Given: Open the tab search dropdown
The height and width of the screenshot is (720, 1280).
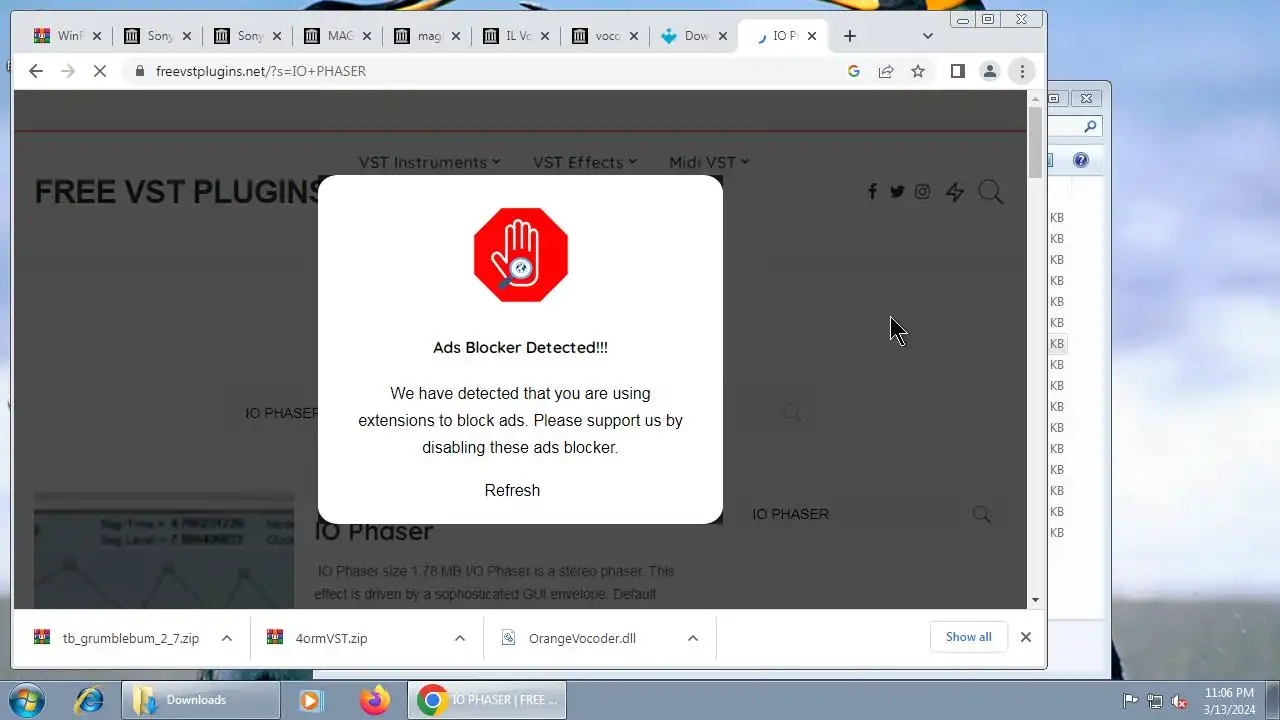Looking at the screenshot, I should point(927,36).
